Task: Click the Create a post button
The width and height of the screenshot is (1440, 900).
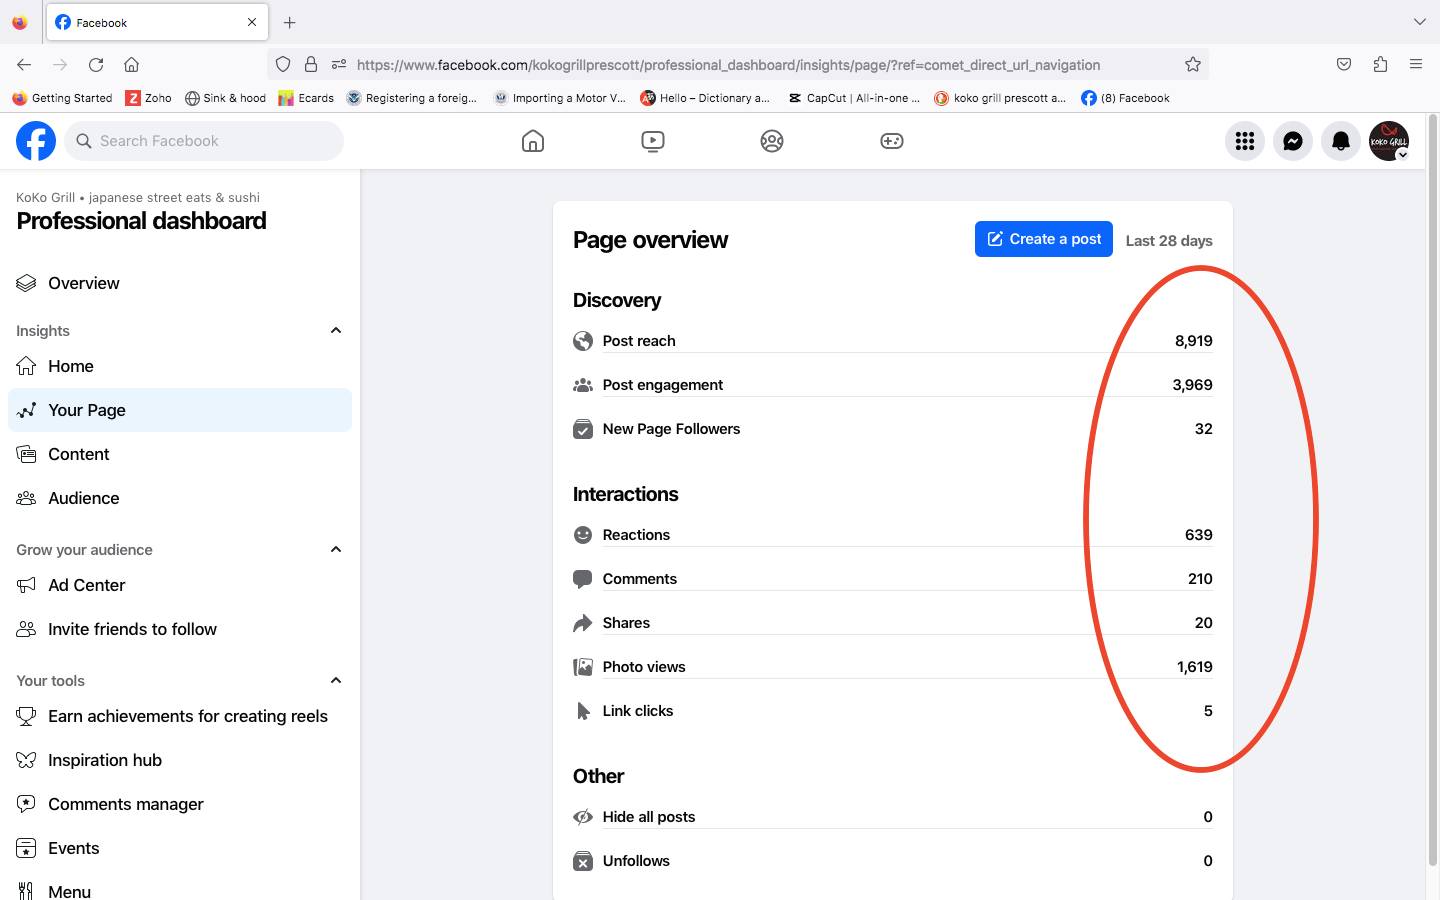Action: pyautogui.click(x=1043, y=239)
